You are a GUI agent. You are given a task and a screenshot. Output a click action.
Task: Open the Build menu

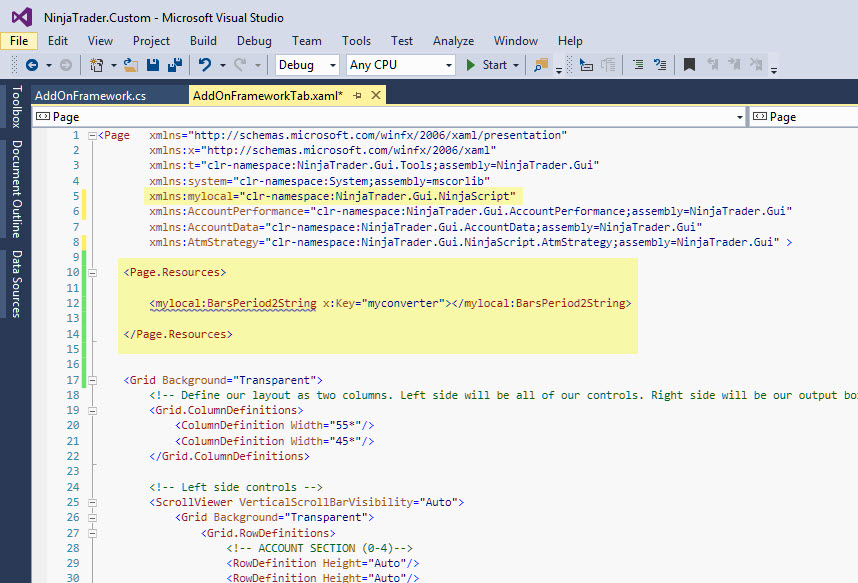tap(203, 41)
